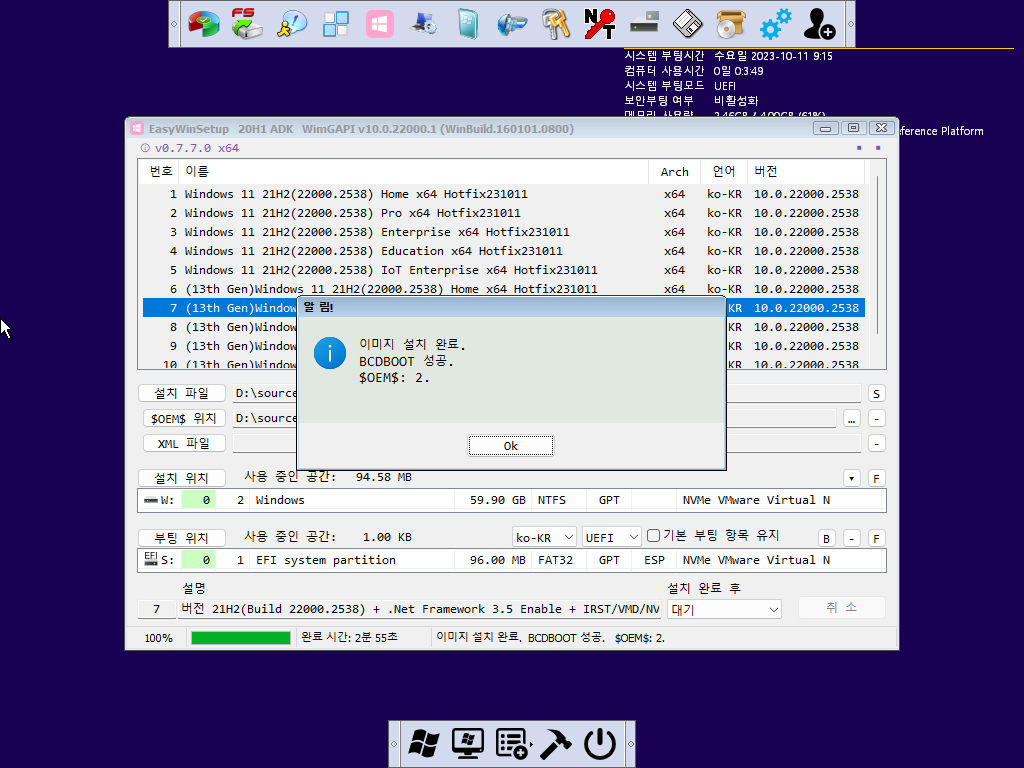Select row 3 Windows 11 Enterprise x64
The width and height of the screenshot is (1024, 768).
click(504, 232)
